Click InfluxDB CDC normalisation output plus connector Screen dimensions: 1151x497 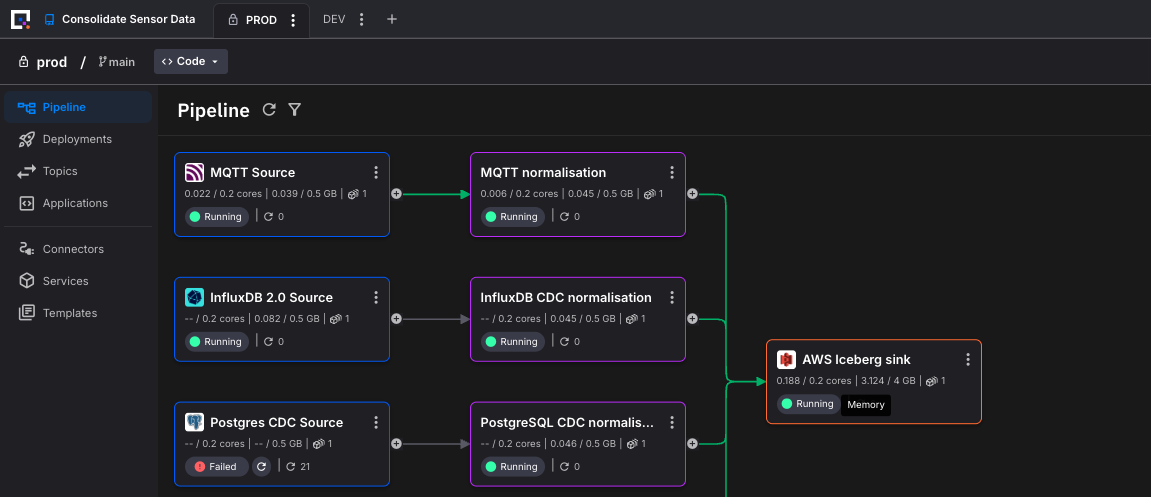[x=692, y=319]
